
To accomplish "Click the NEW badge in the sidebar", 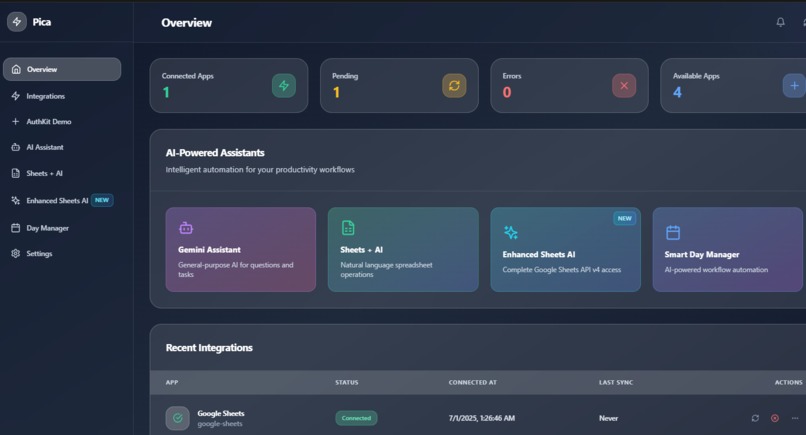I will click(x=102, y=200).
